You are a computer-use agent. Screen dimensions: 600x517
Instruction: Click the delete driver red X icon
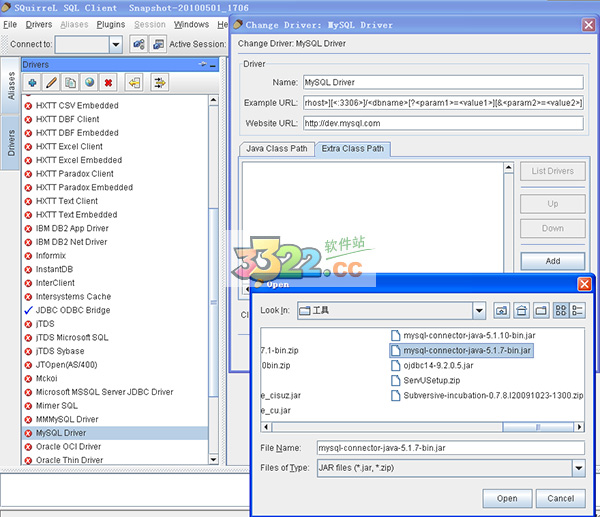click(108, 83)
